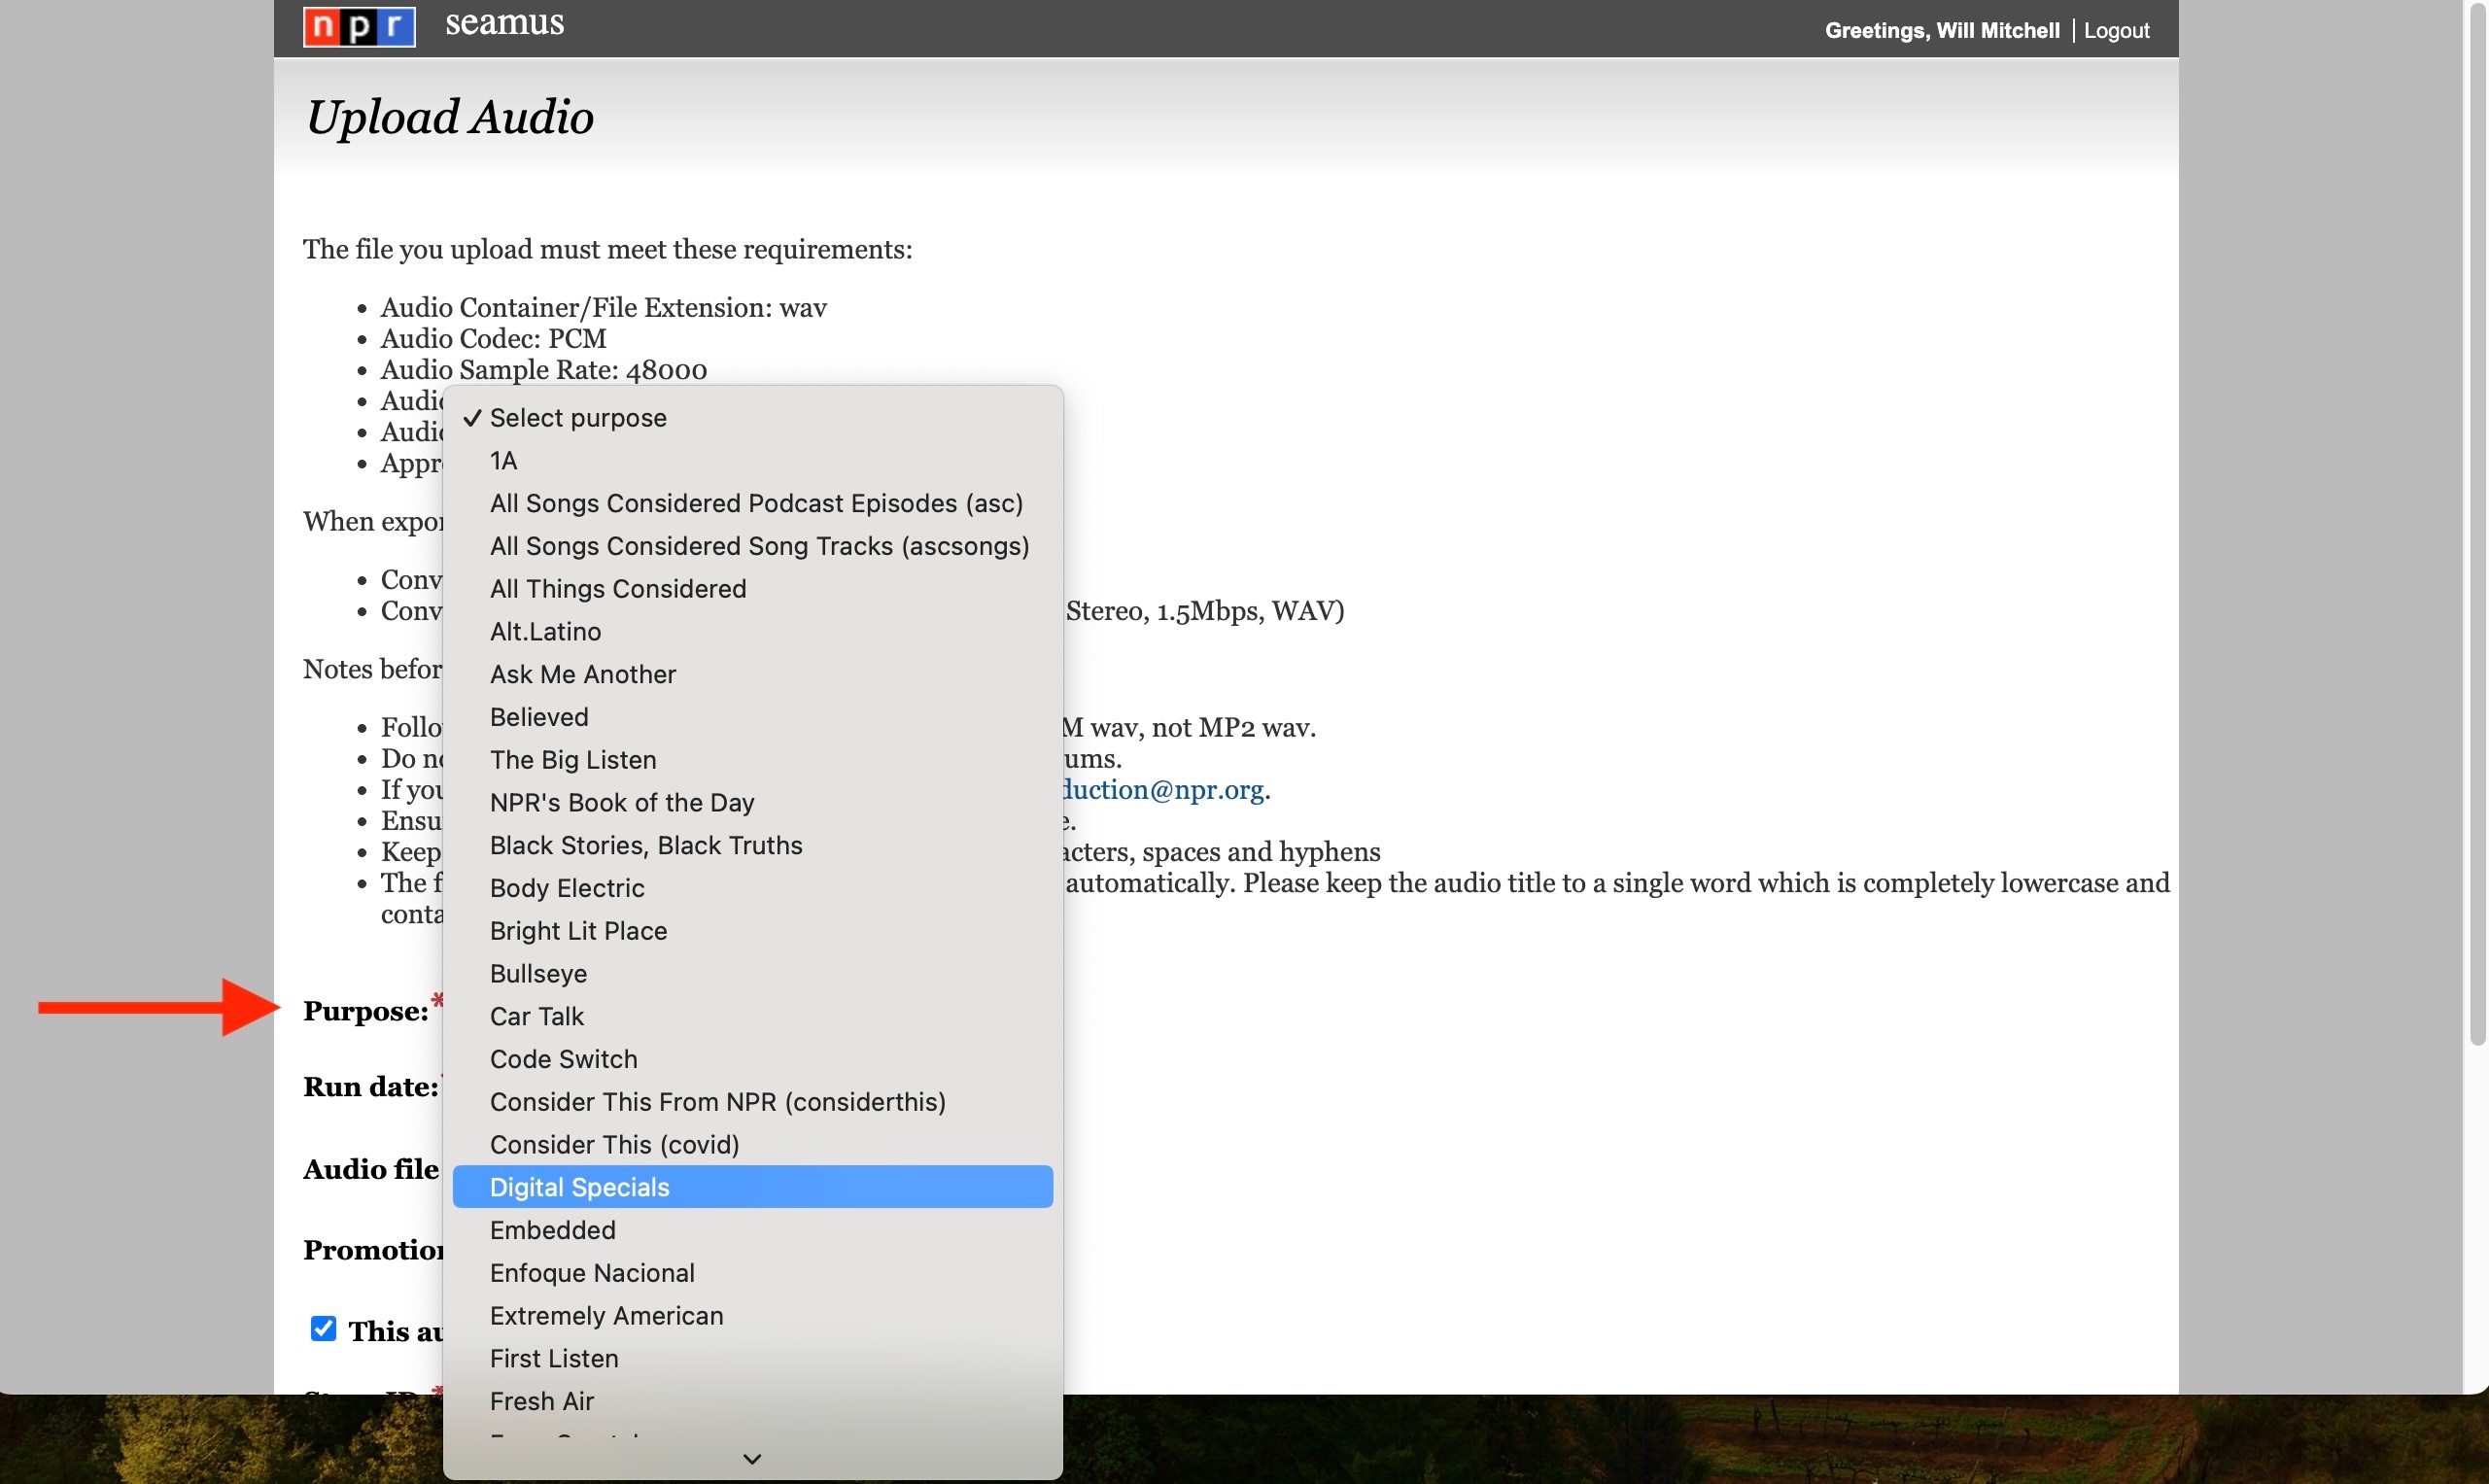The height and width of the screenshot is (1484, 2489).
Task: Open the seamus home link
Action: coord(504,22)
